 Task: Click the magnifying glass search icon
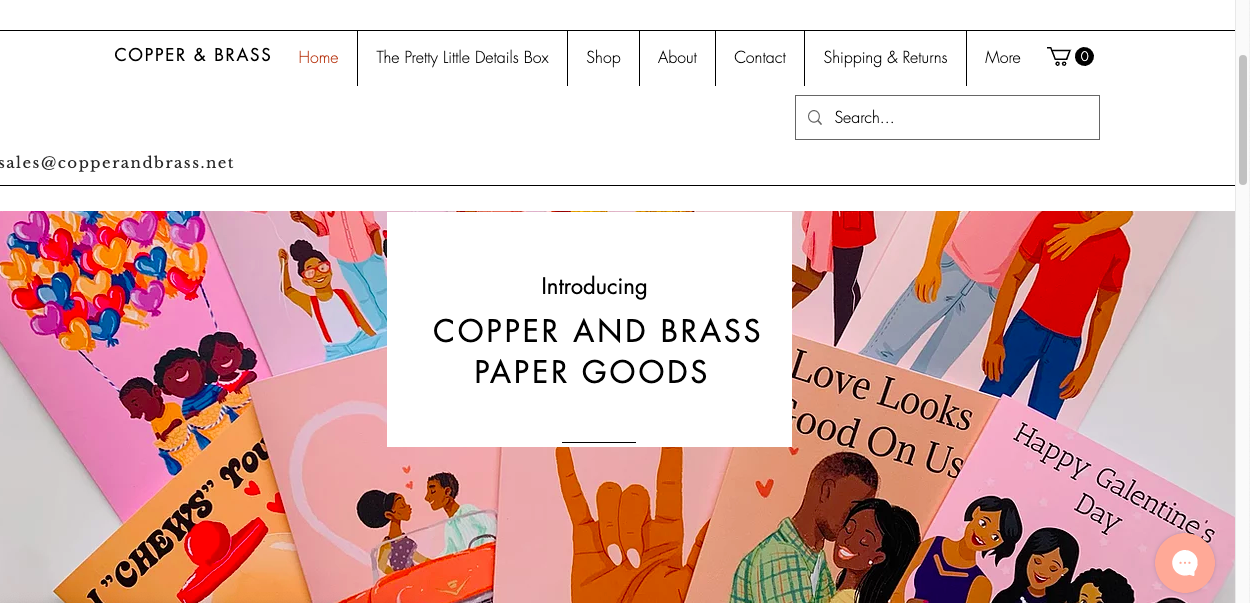tap(815, 118)
